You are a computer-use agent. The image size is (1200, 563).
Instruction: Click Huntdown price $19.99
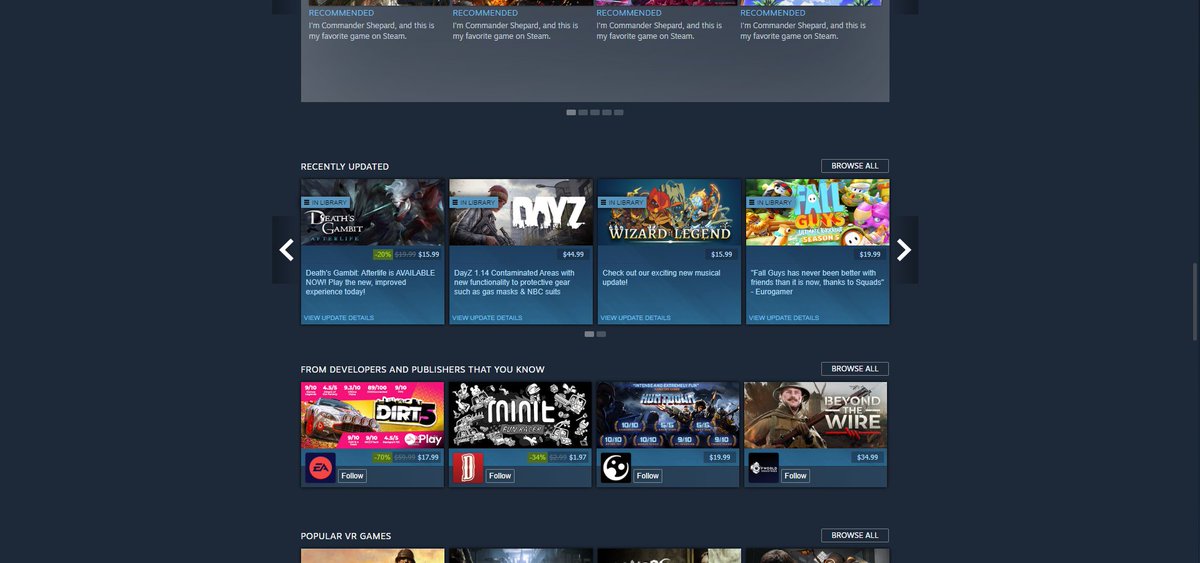(x=720, y=457)
